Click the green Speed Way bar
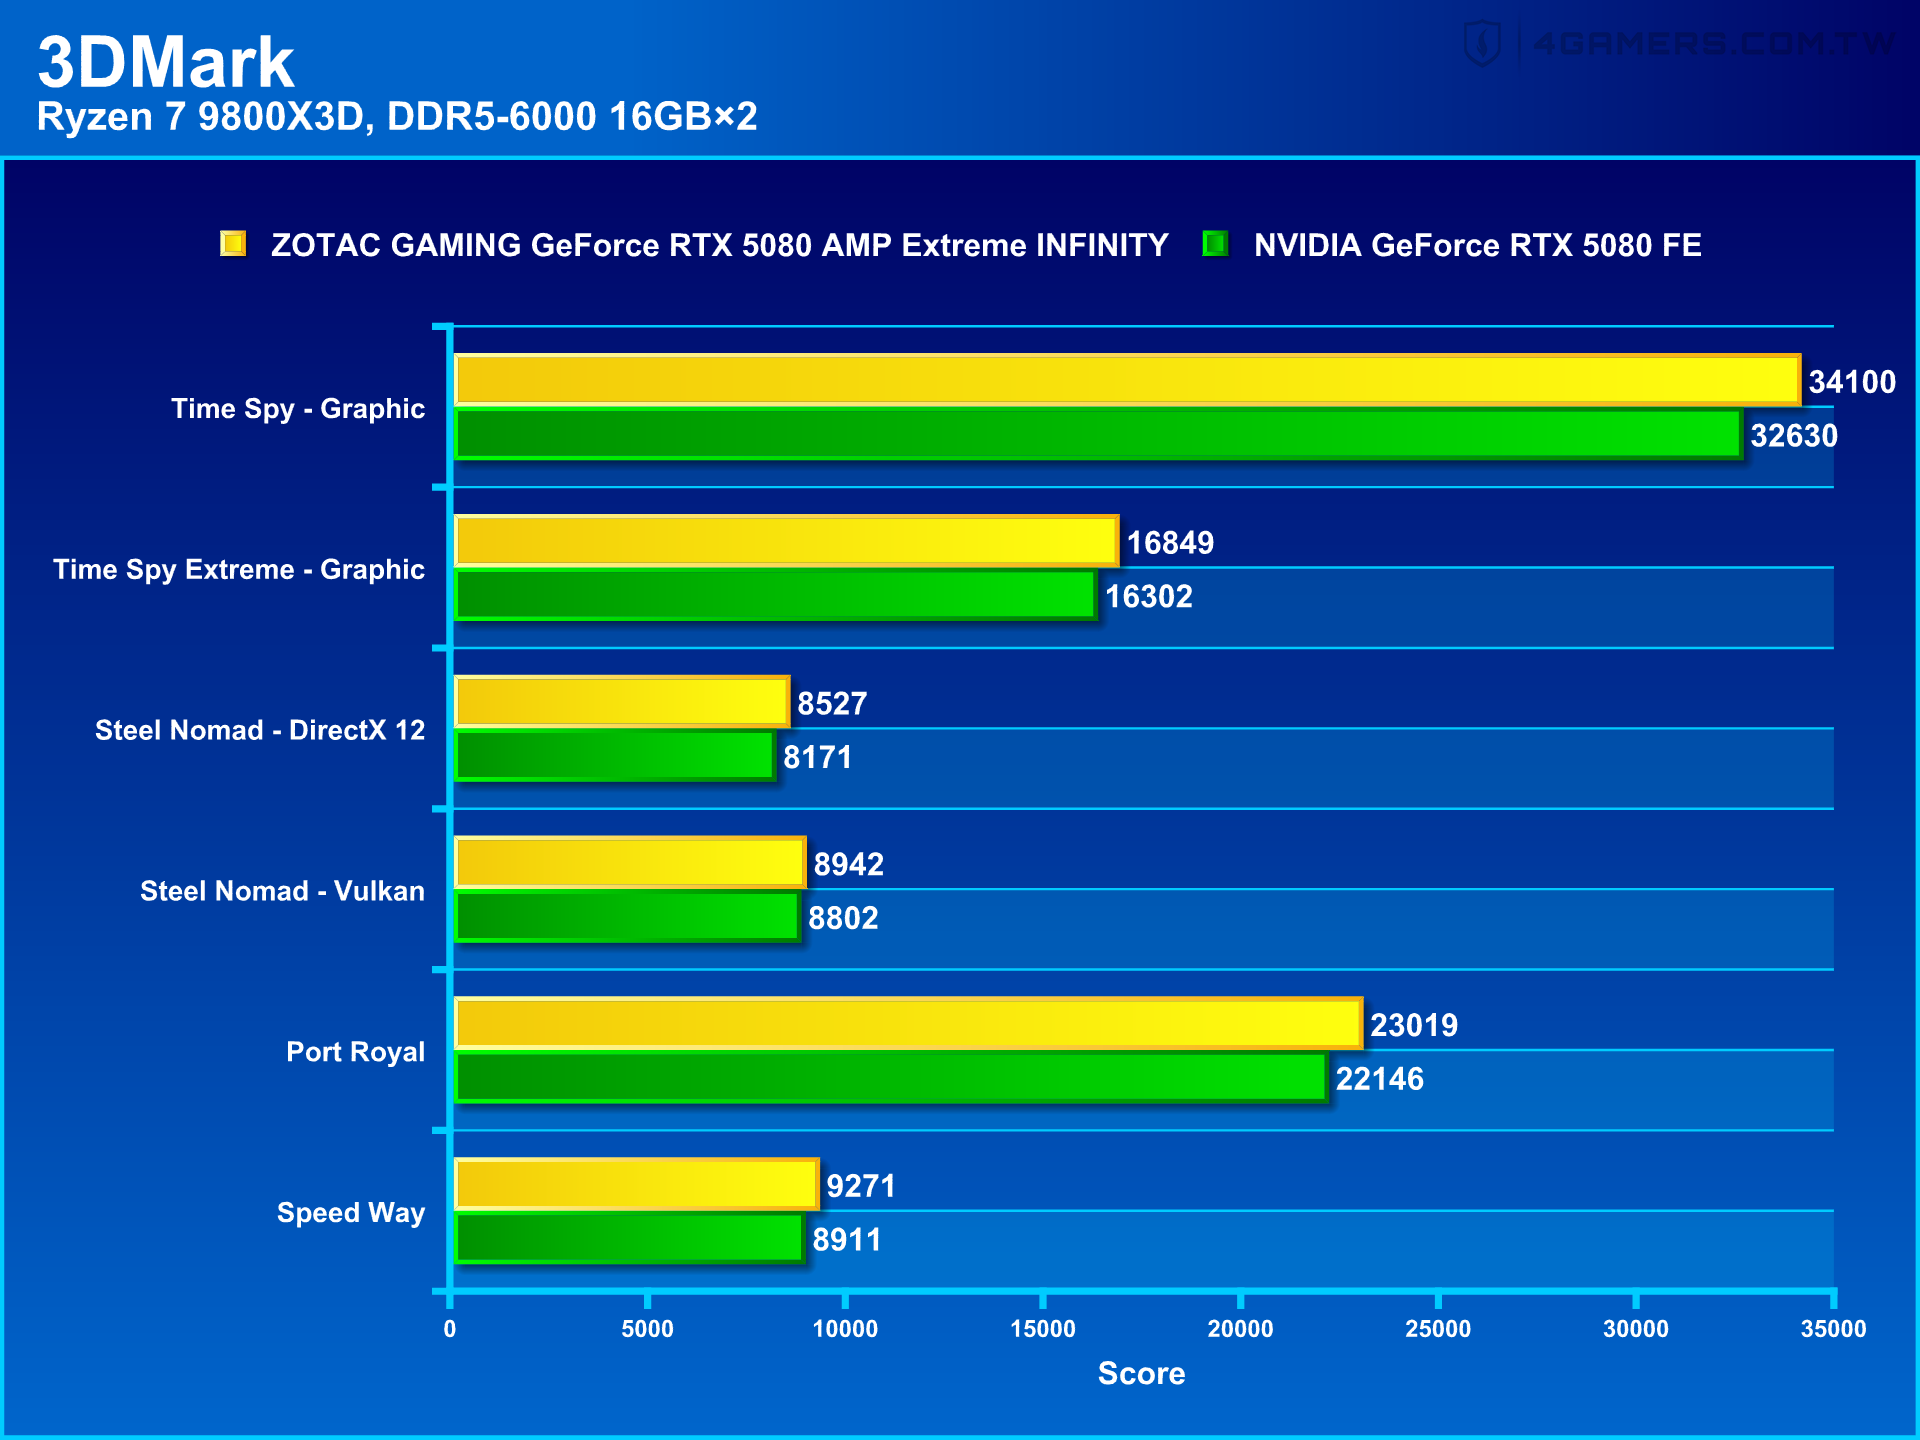The width and height of the screenshot is (1920, 1440). tap(630, 1239)
